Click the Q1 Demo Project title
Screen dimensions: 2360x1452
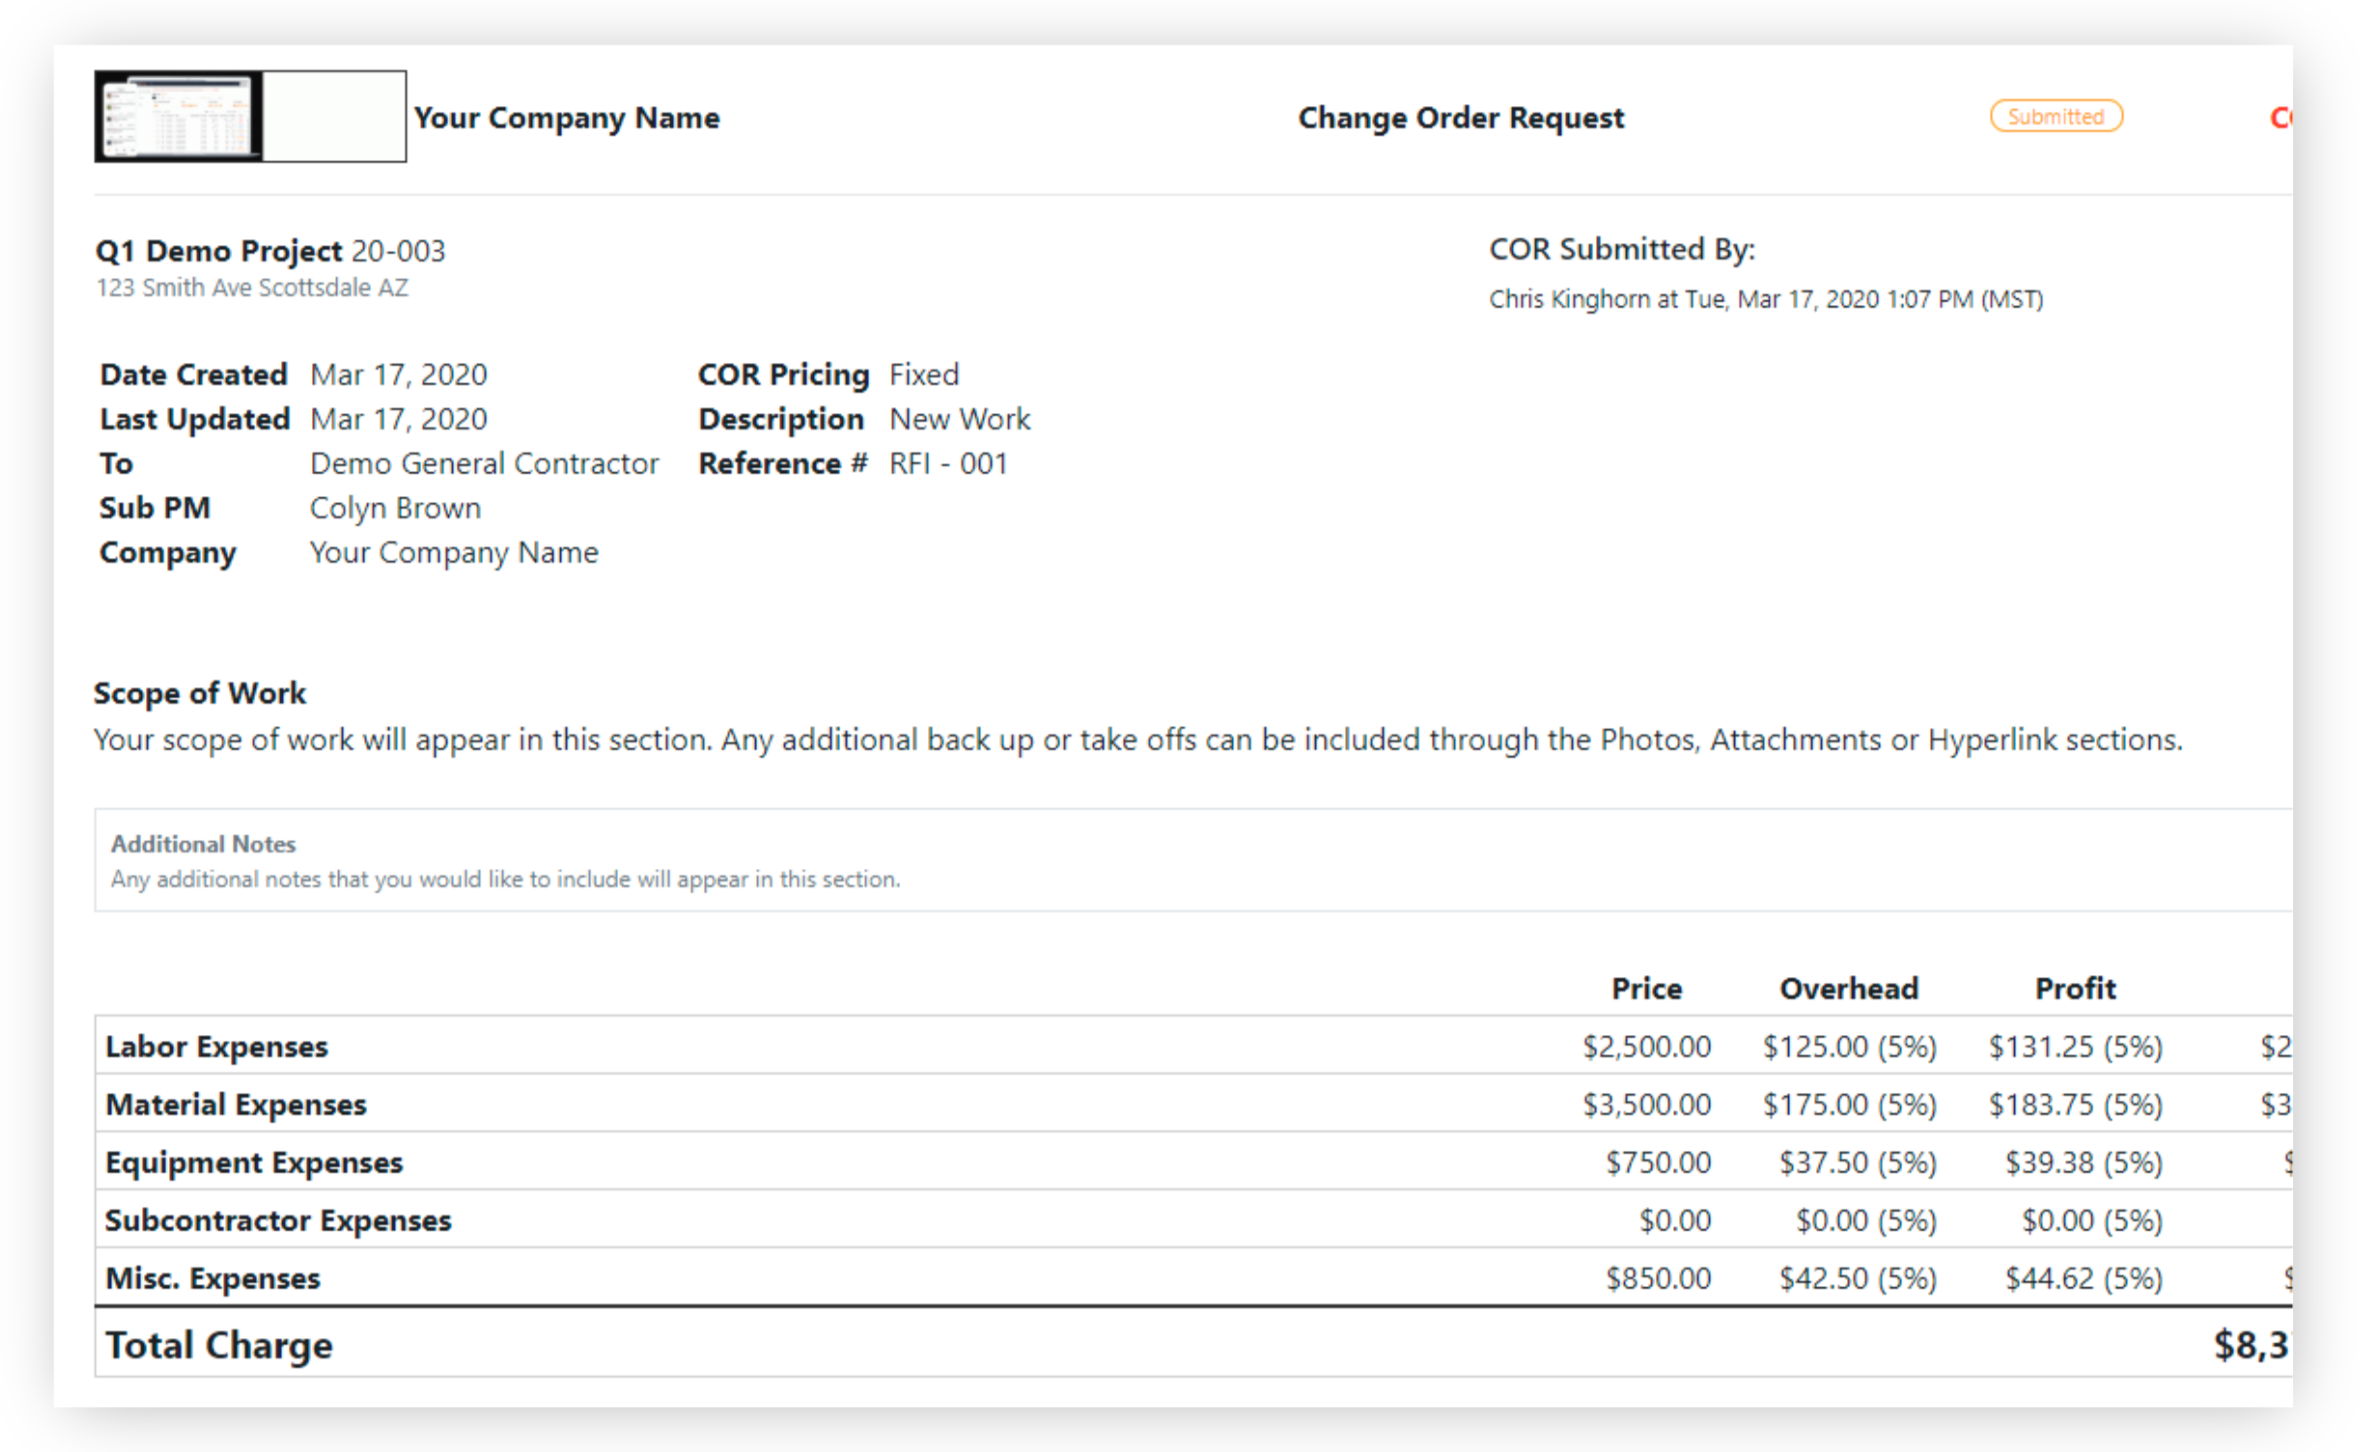click(218, 250)
